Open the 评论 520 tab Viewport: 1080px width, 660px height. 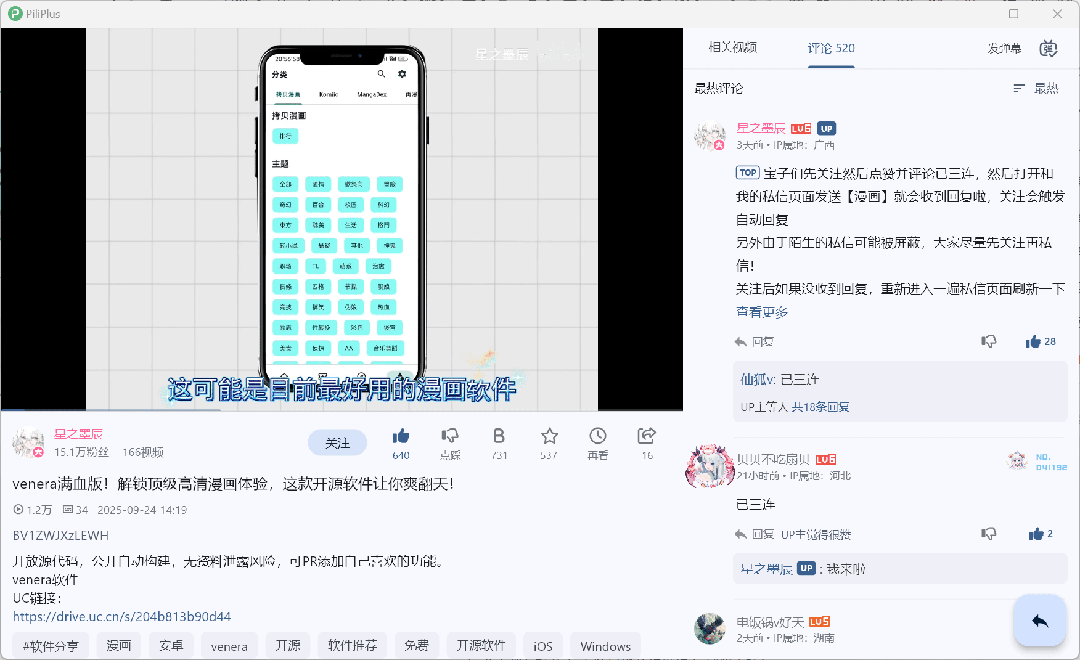click(830, 47)
